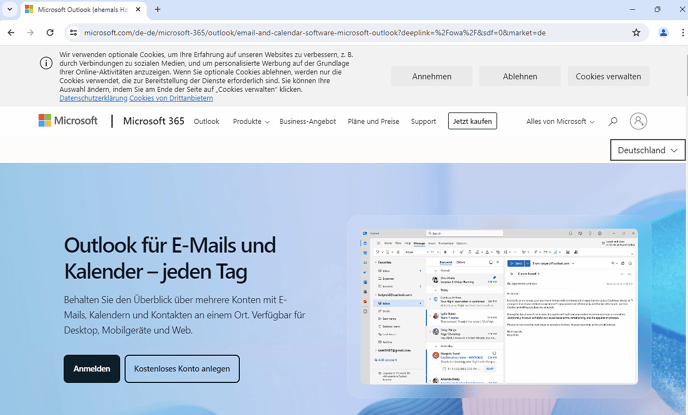Click the Microsoft search magnifier icon

pyautogui.click(x=613, y=121)
